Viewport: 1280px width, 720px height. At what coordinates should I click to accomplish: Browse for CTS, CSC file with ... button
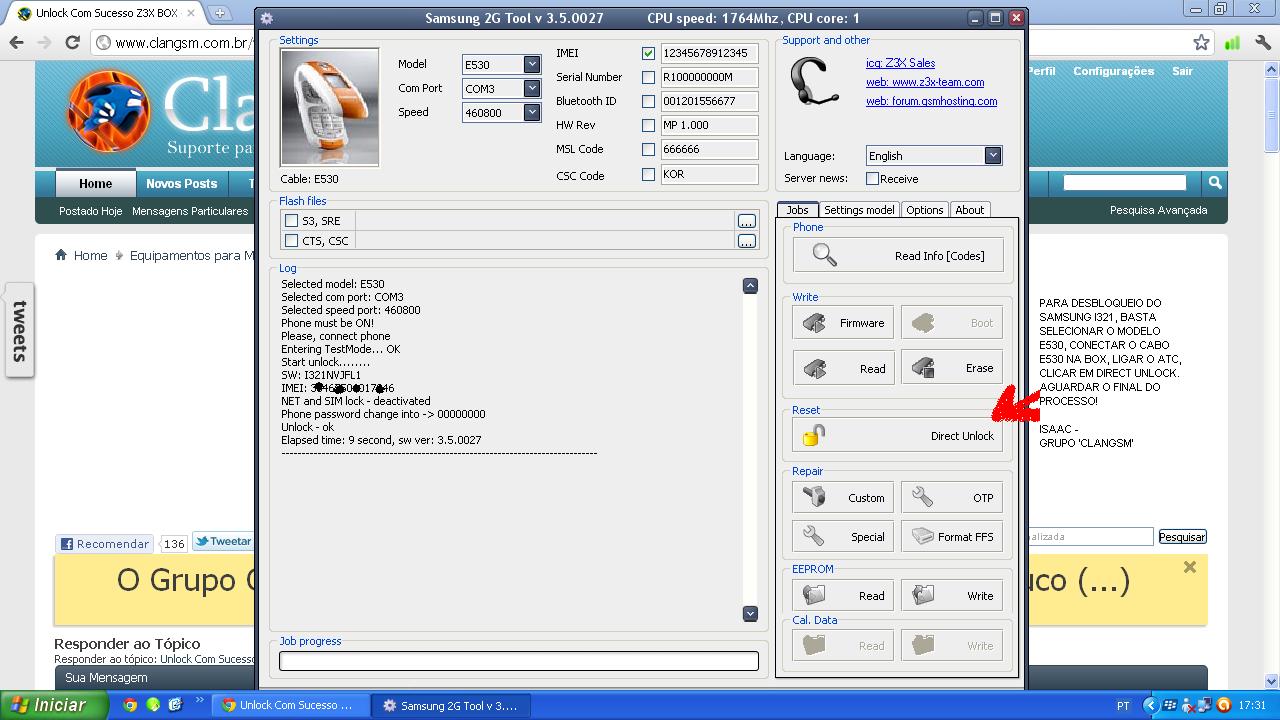[x=747, y=241]
